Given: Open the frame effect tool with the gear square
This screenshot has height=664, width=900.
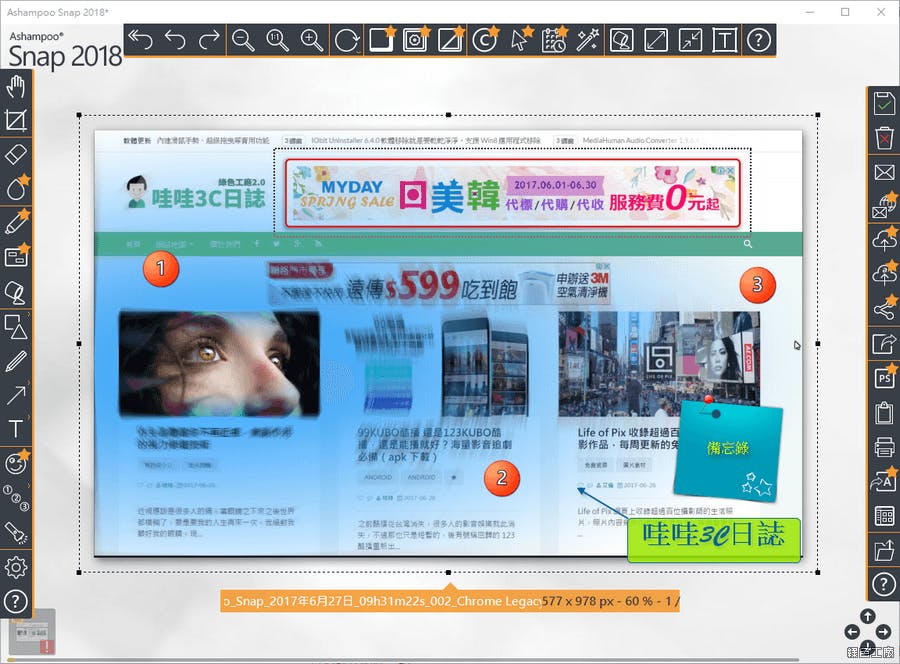Looking at the screenshot, I should [x=416, y=40].
